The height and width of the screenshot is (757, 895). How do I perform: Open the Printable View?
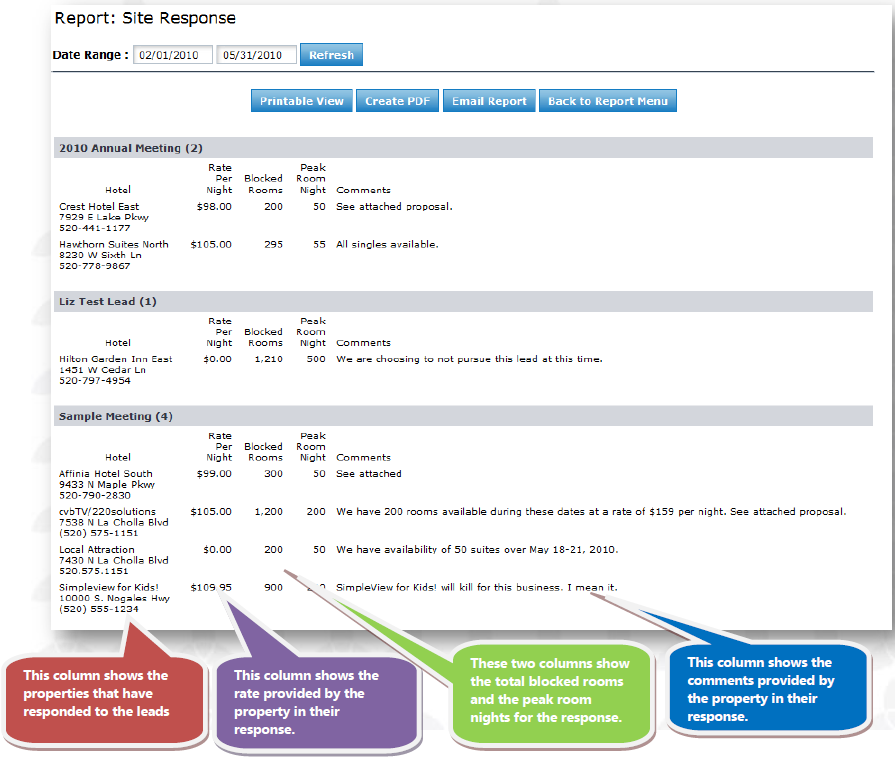pos(301,101)
